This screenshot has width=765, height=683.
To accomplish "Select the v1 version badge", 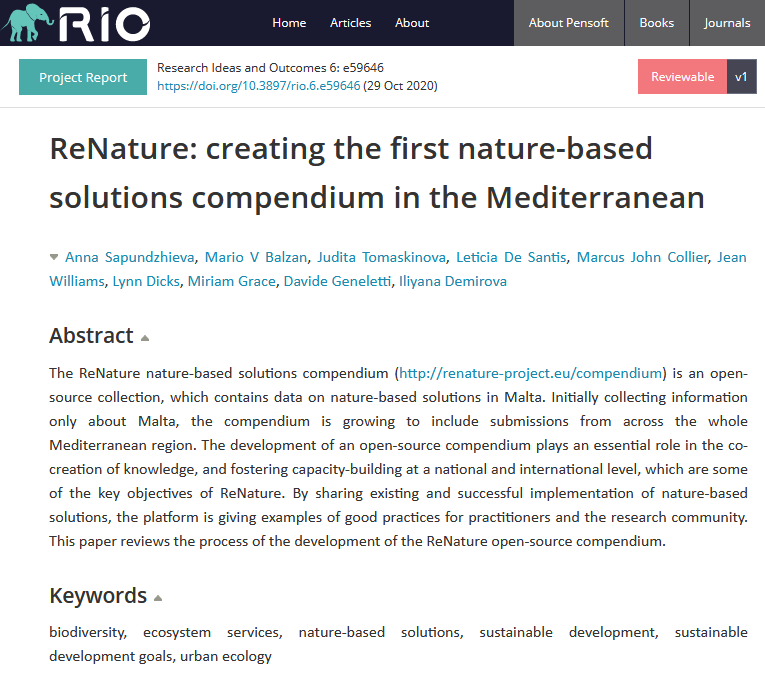I will pyautogui.click(x=742, y=77).
